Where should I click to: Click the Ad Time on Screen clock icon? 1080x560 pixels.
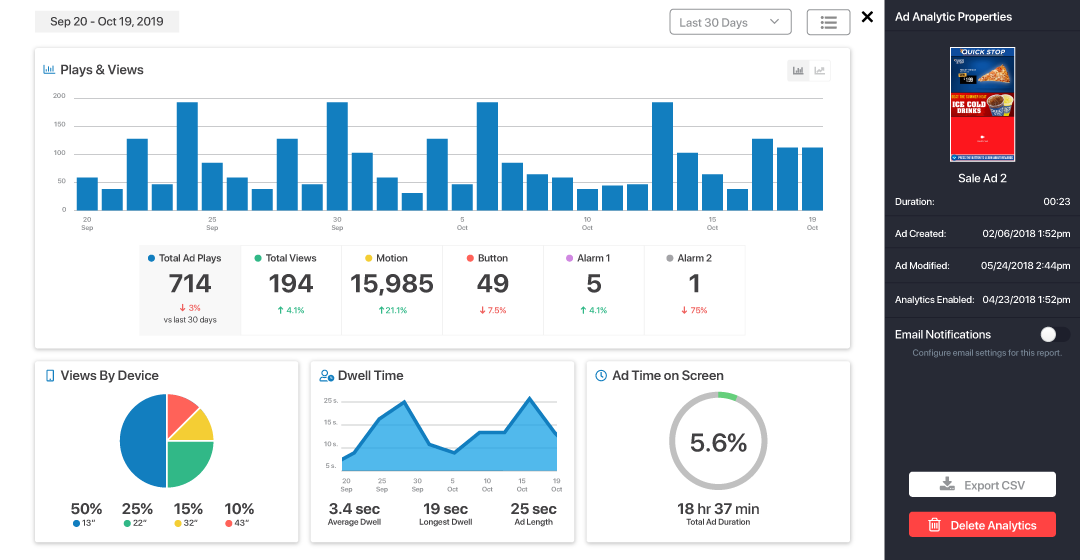tap(601, 376)
